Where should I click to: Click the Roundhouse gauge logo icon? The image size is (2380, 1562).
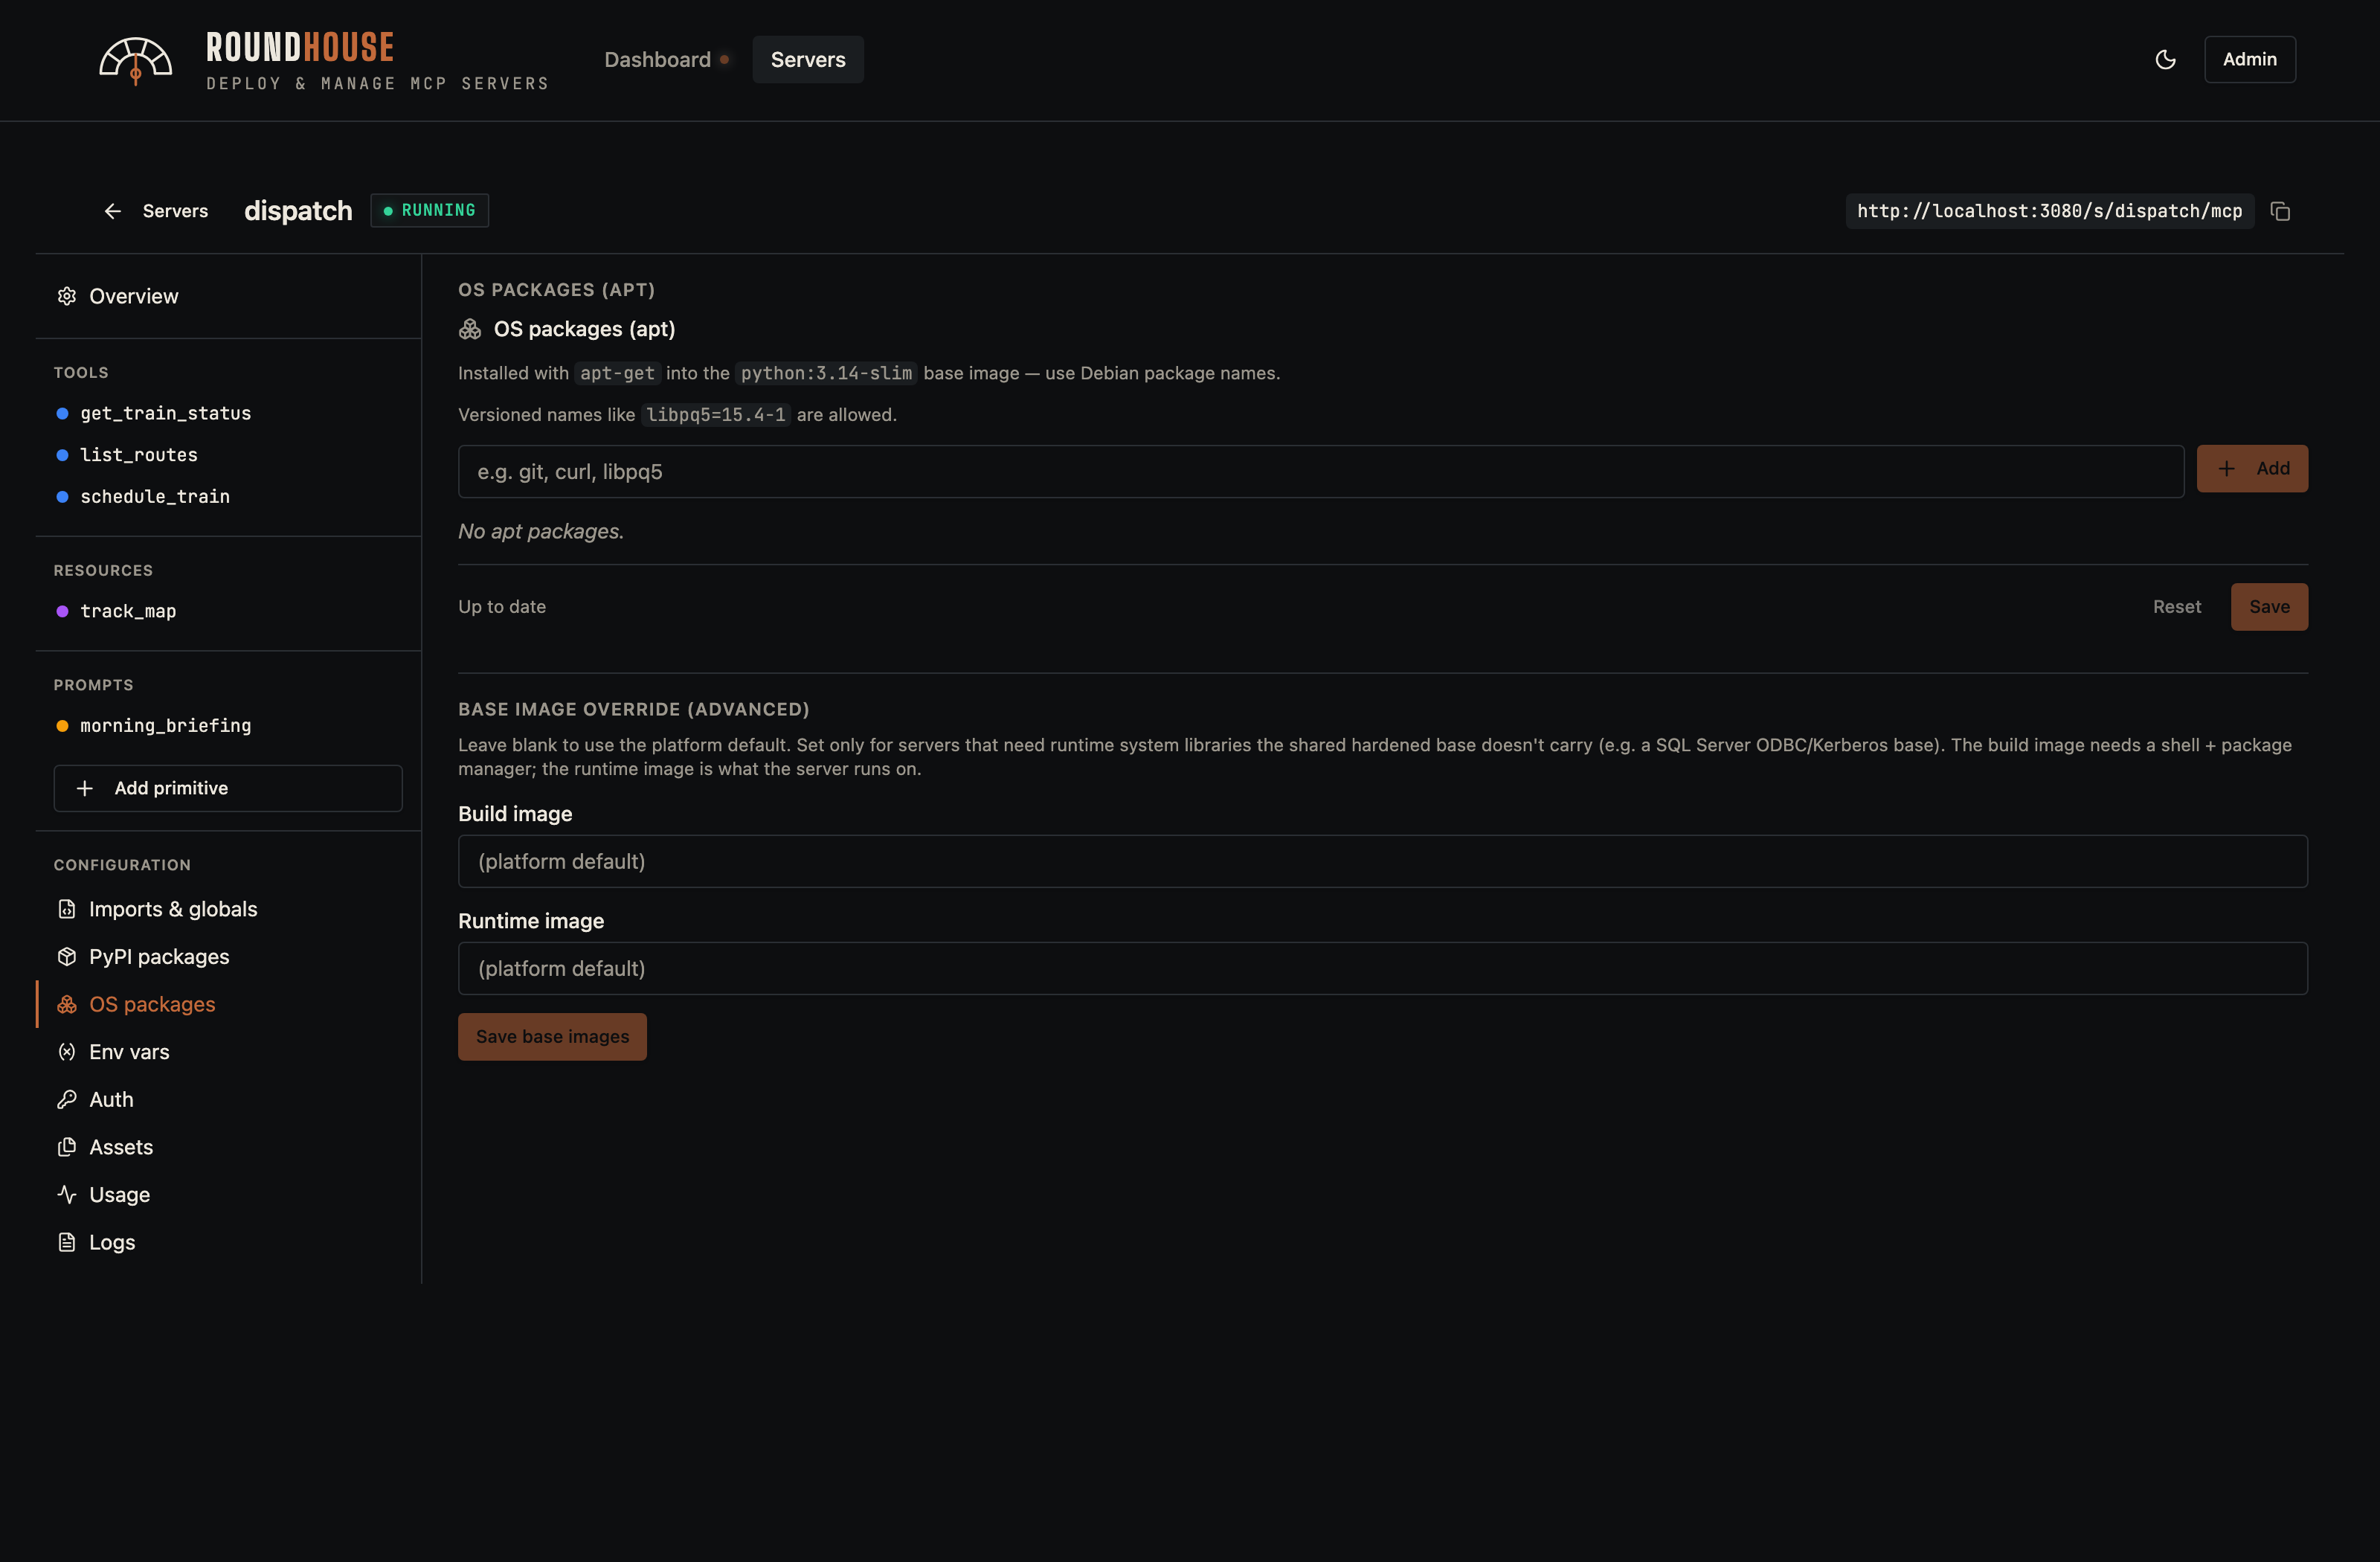point(135,60)
